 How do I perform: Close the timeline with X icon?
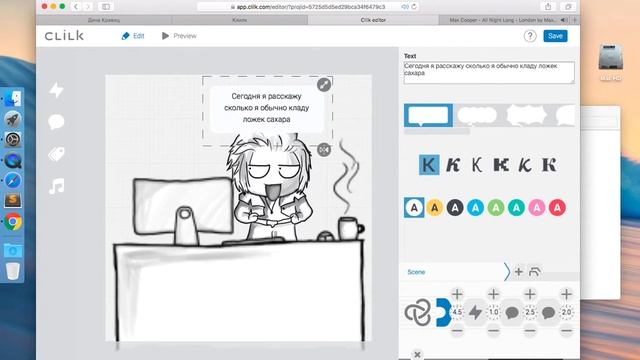417,354
